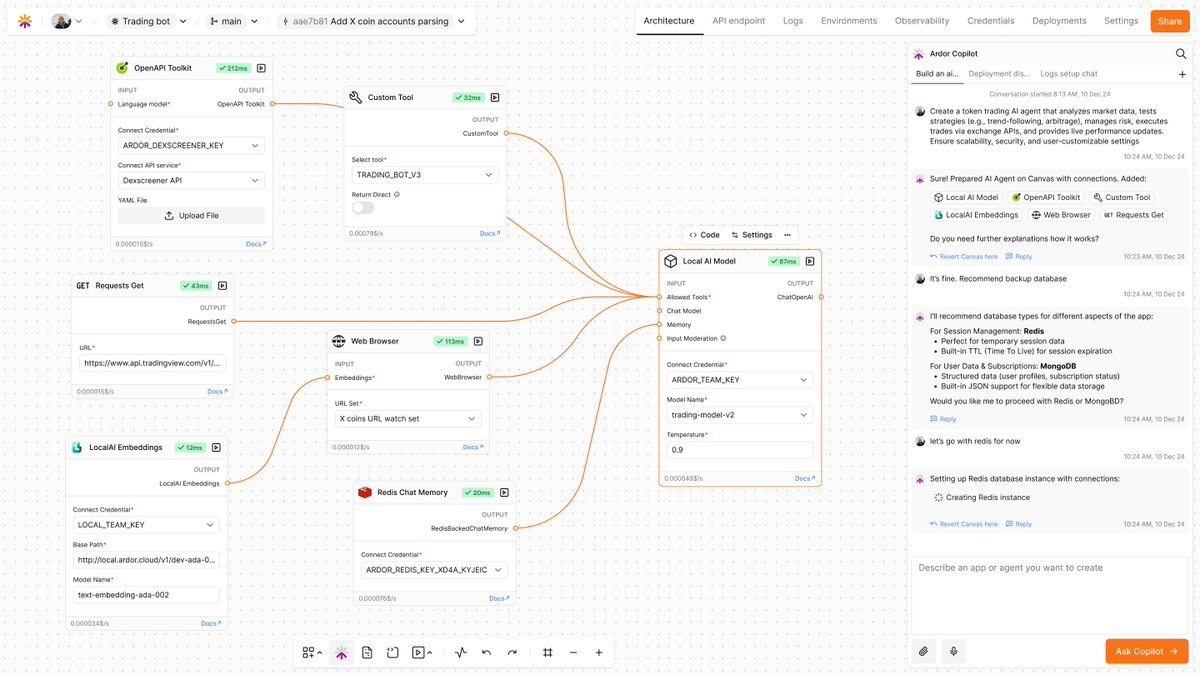Open Docs link in Custom Tool node
The height and width of the screenshot is (675, 1200).
(489, 234)
